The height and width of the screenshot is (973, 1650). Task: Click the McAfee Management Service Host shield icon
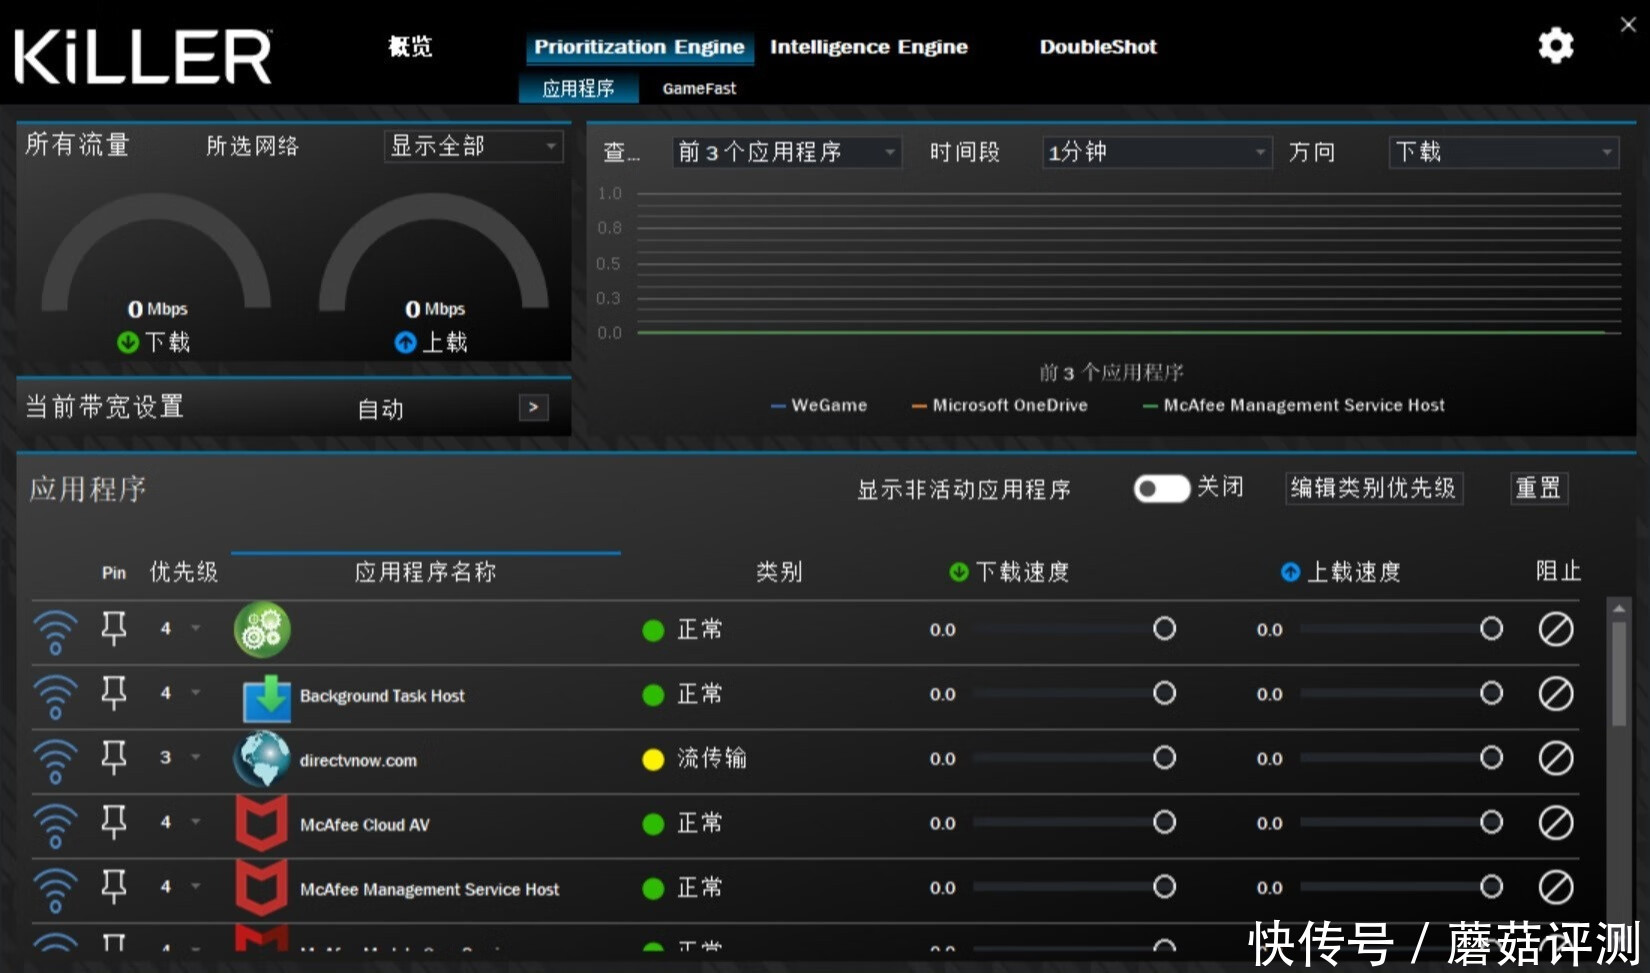[x=262, y=888]
